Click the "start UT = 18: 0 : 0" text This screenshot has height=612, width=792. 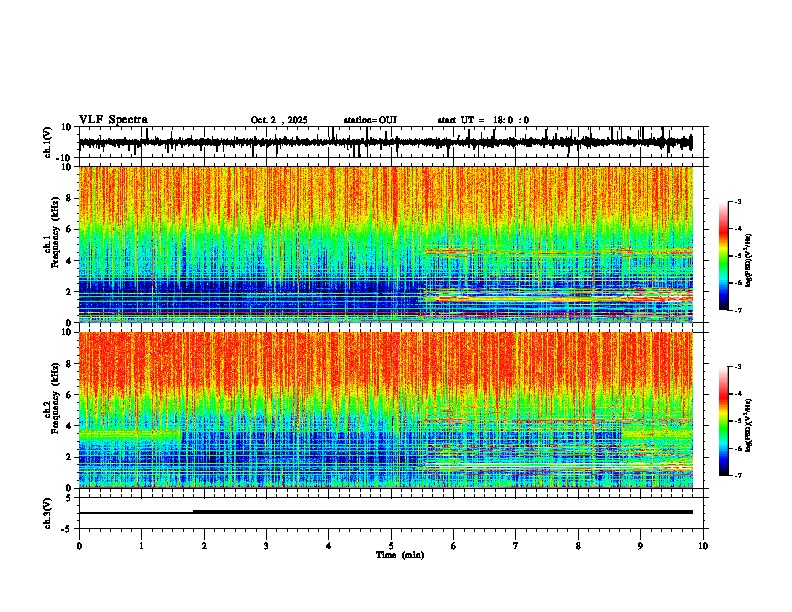click(483, 120)
